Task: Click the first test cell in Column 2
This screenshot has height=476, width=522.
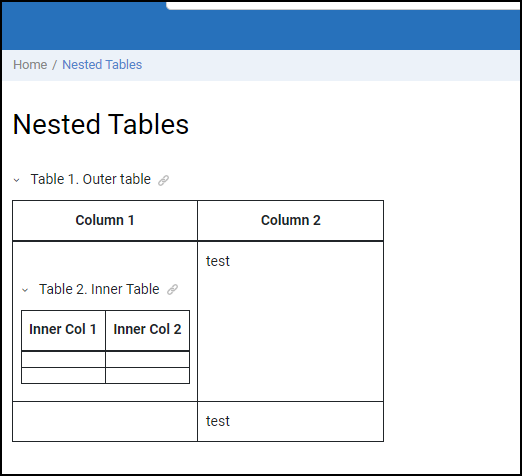Action: click(291, 321)
